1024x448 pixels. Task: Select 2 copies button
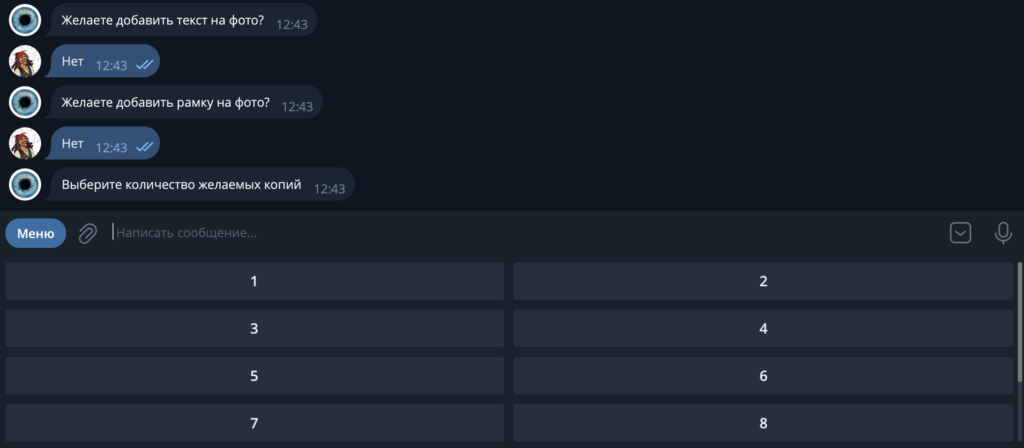coord(763,281)
